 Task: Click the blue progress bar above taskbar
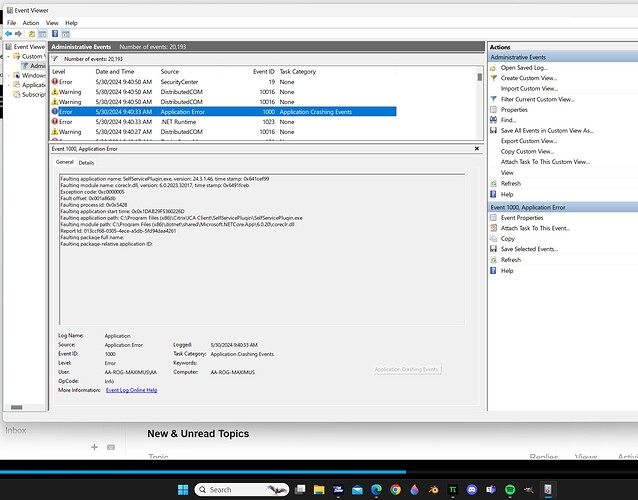(x=203, y=472)
